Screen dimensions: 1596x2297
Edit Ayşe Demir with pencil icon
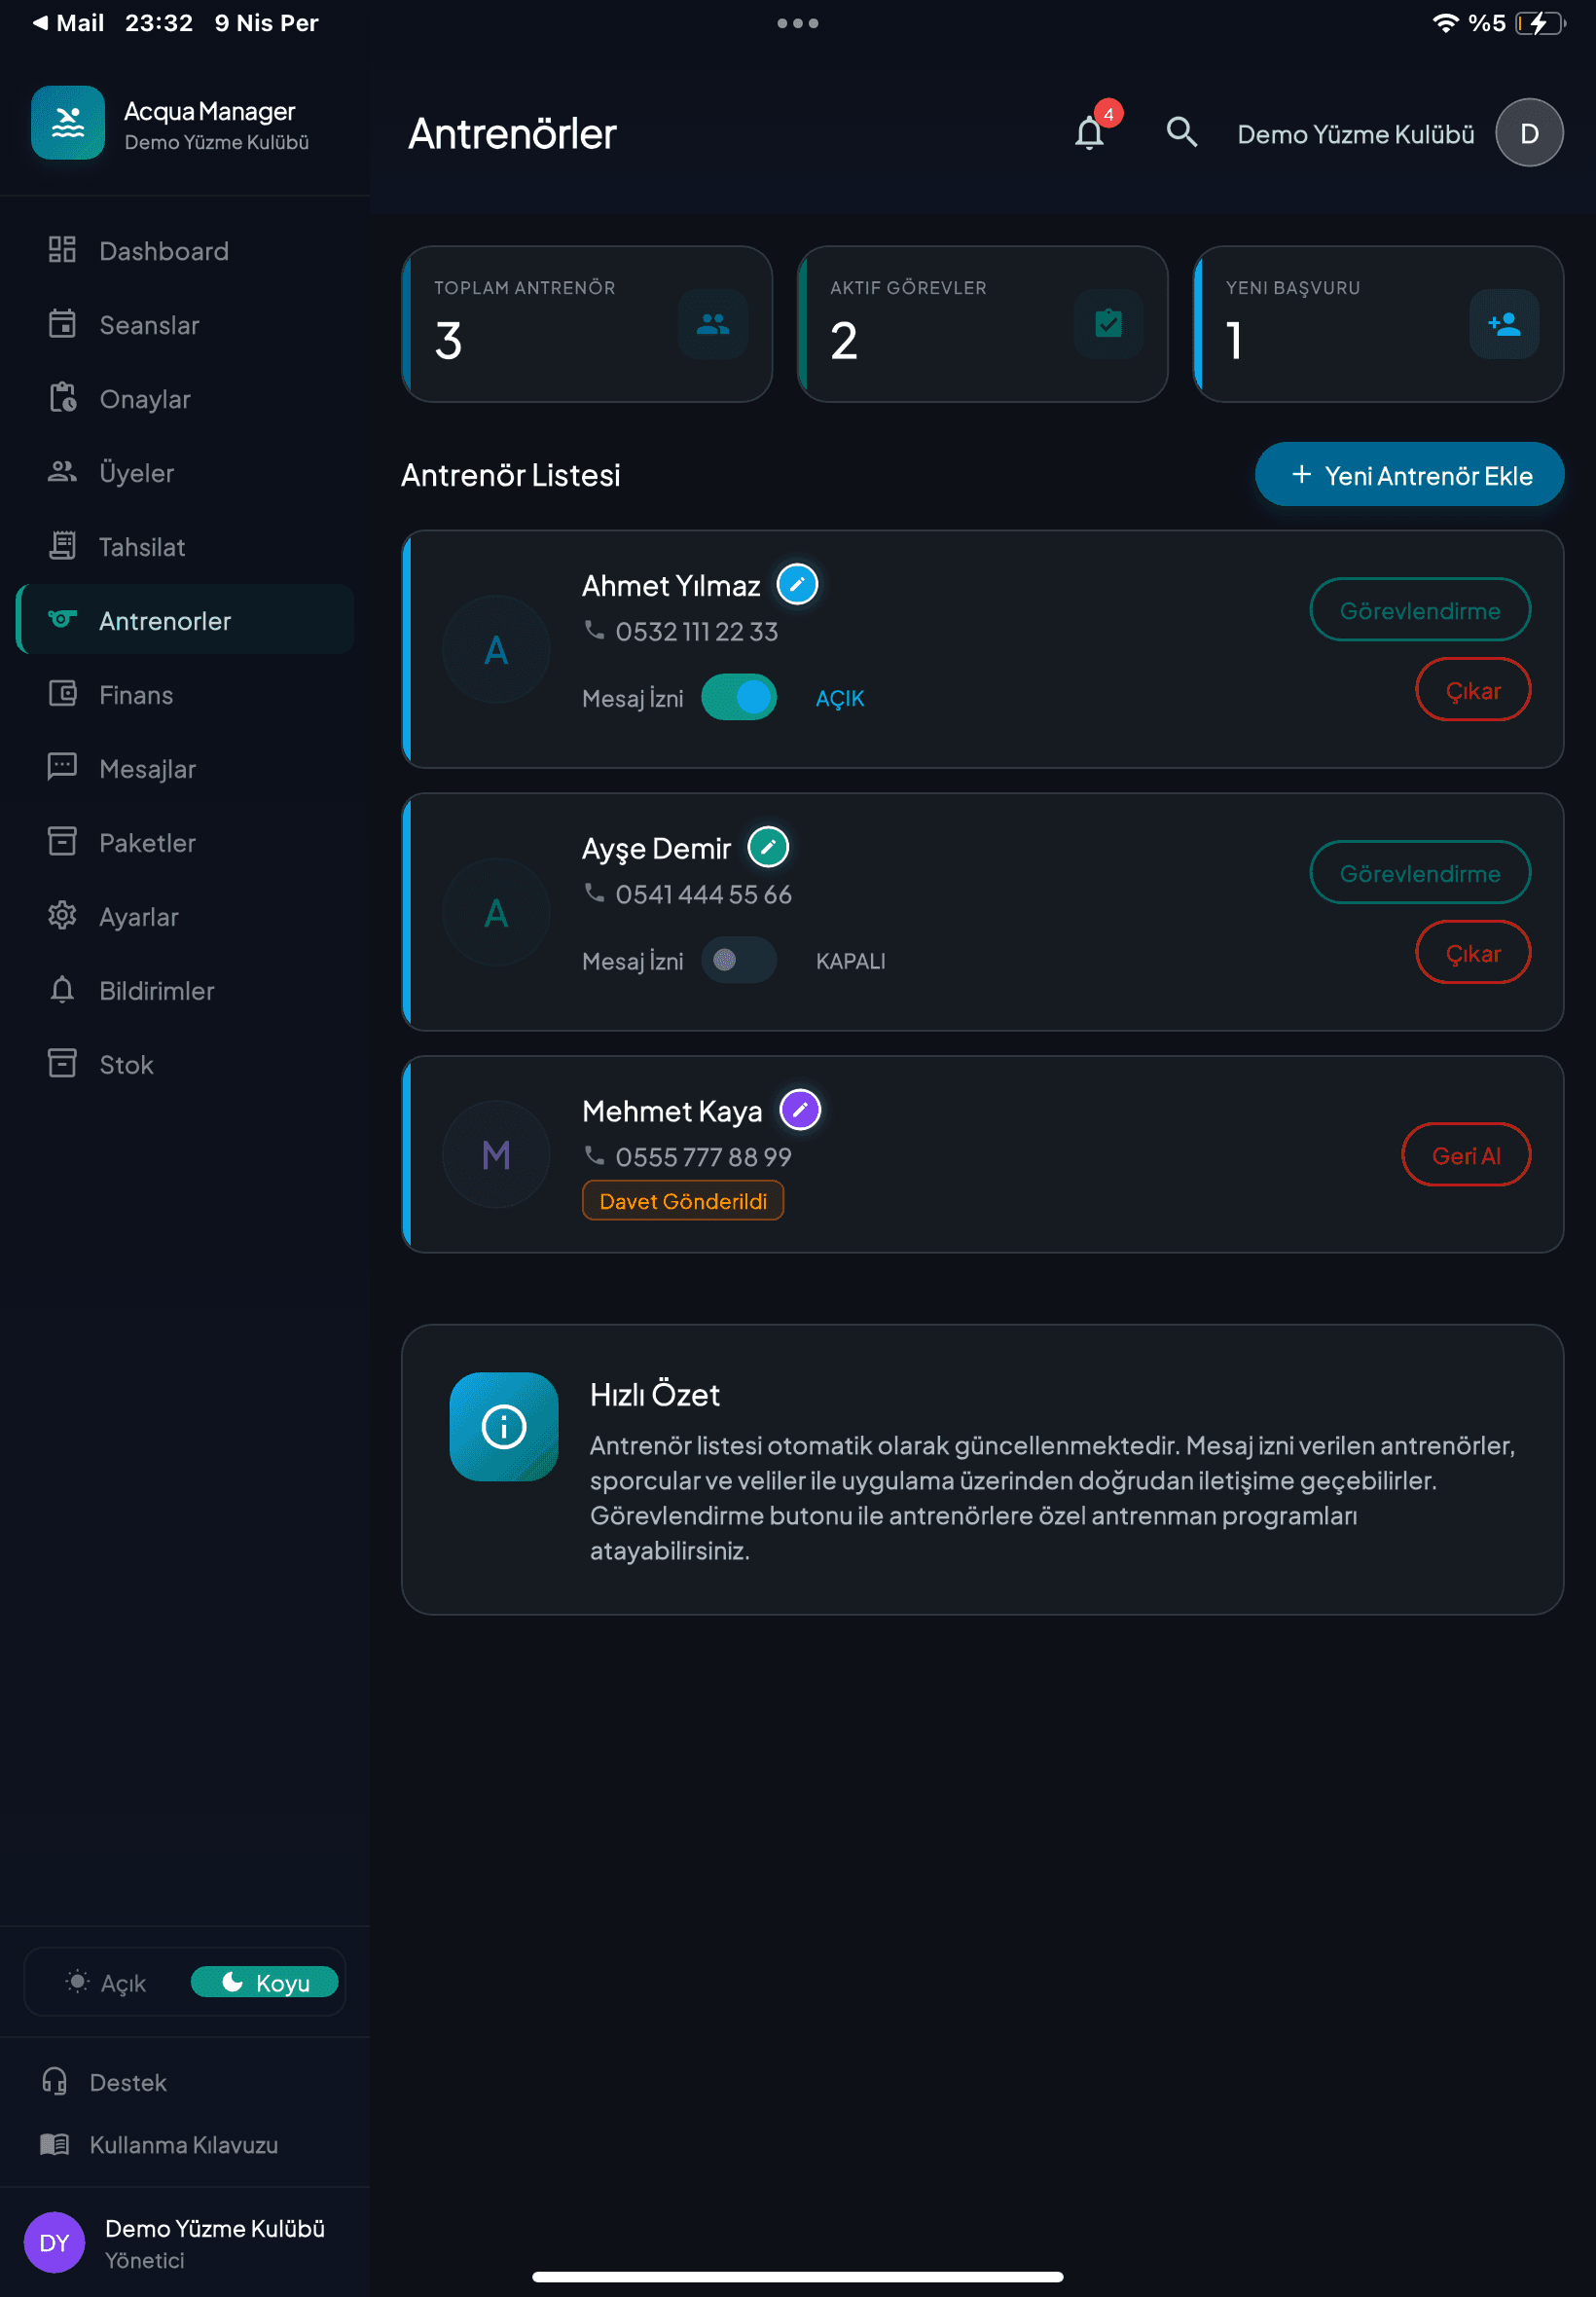point(768,847)
